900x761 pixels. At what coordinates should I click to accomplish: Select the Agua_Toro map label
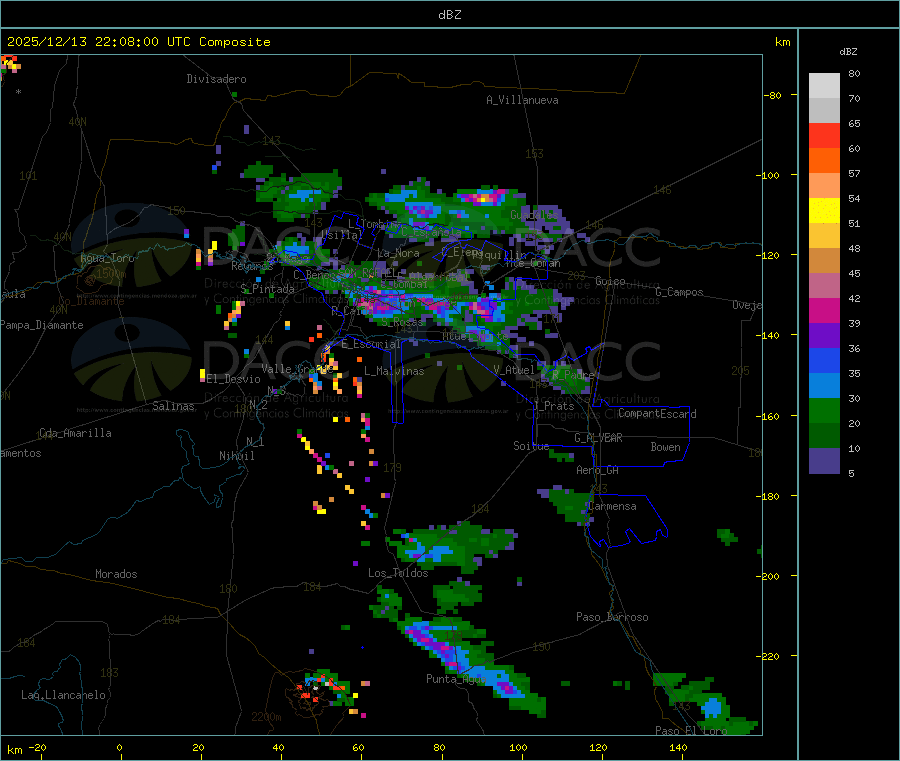107,258
